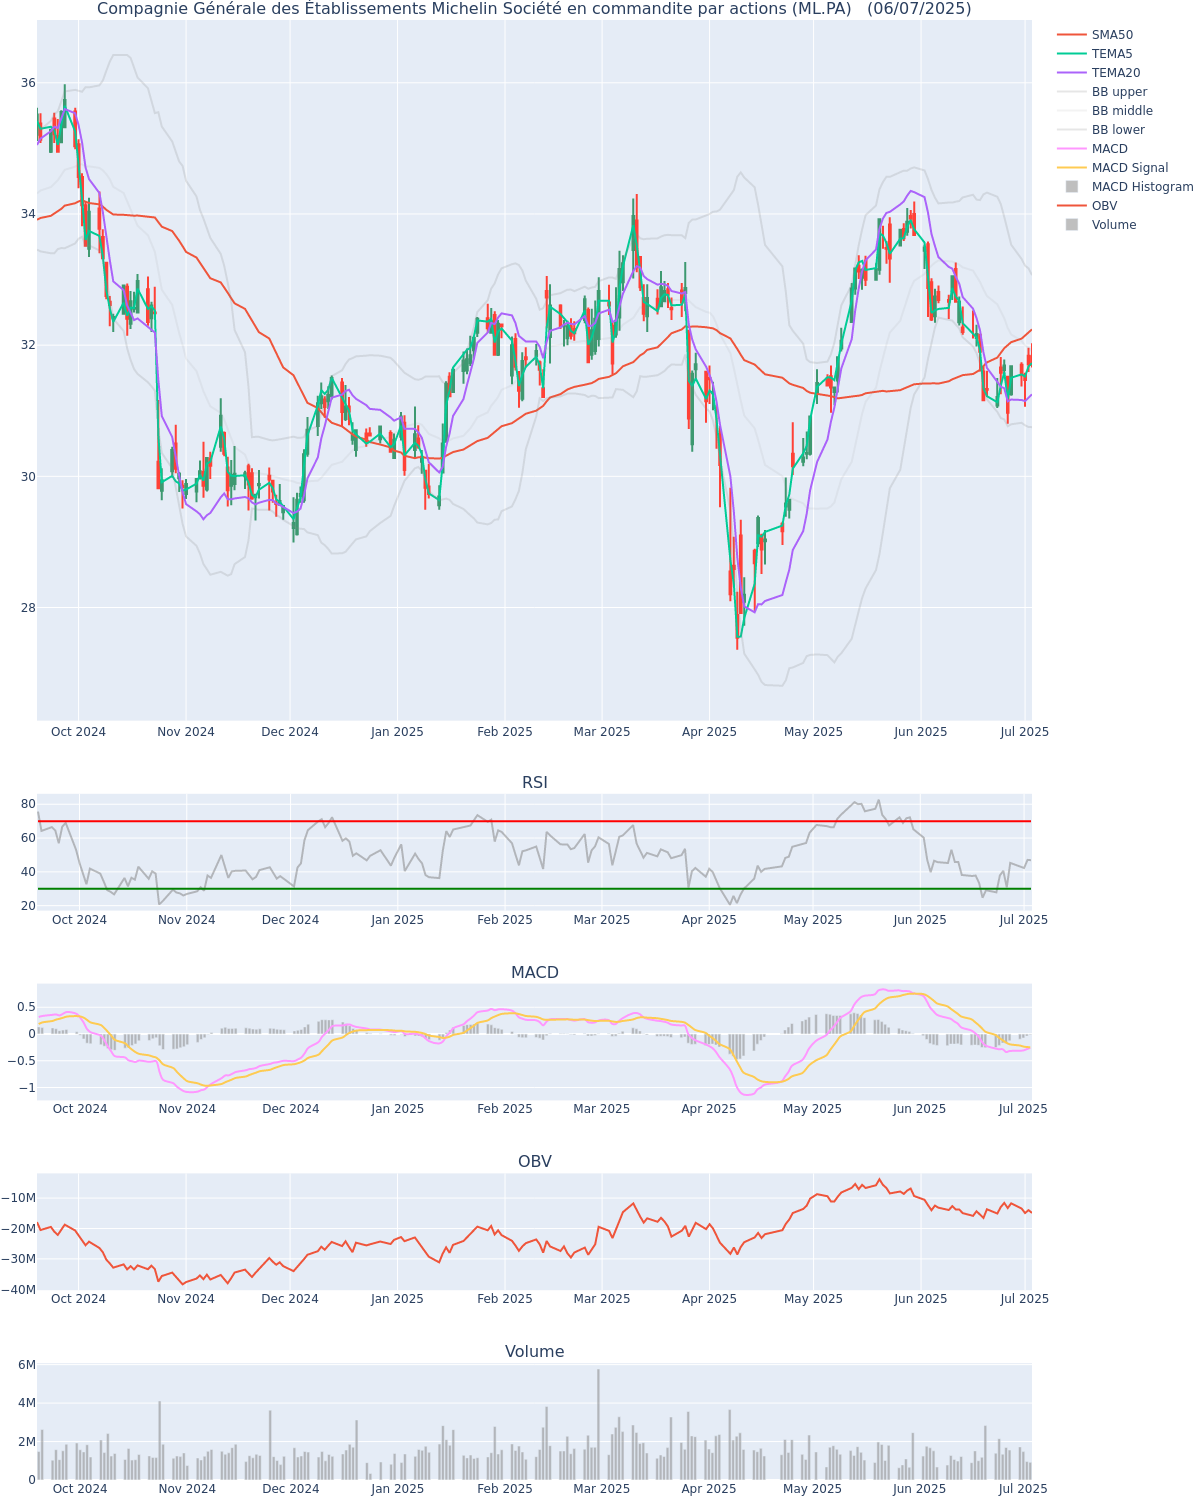This screenshot has width=1200, height=1500.
Task: Click the 60 label on RSI axis
Action: tap(28, 838)
